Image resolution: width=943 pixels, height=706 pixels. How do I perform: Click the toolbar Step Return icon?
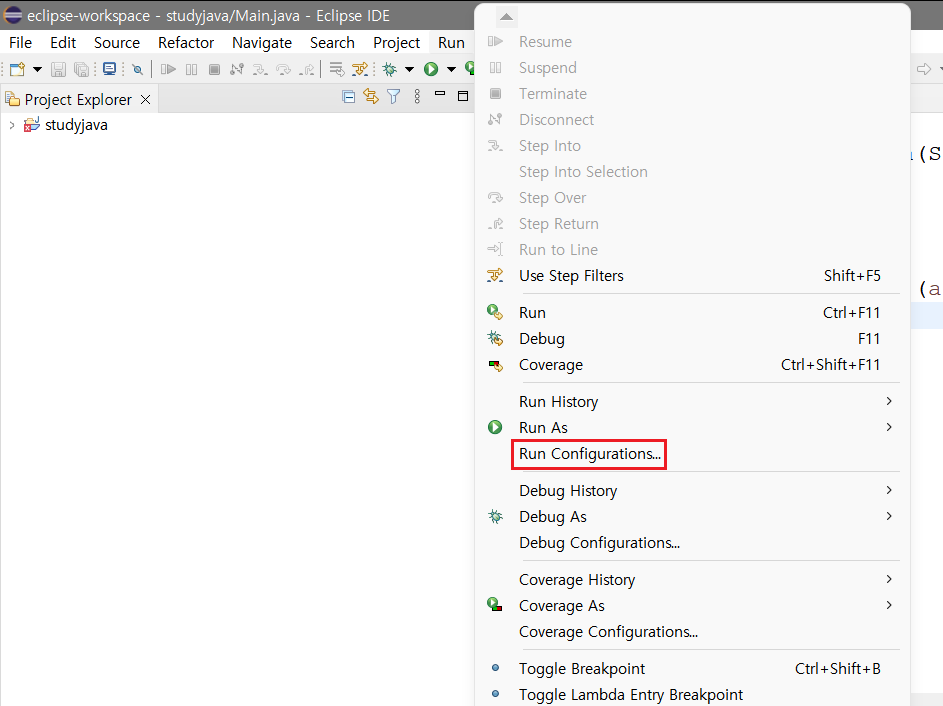(307, 70)
